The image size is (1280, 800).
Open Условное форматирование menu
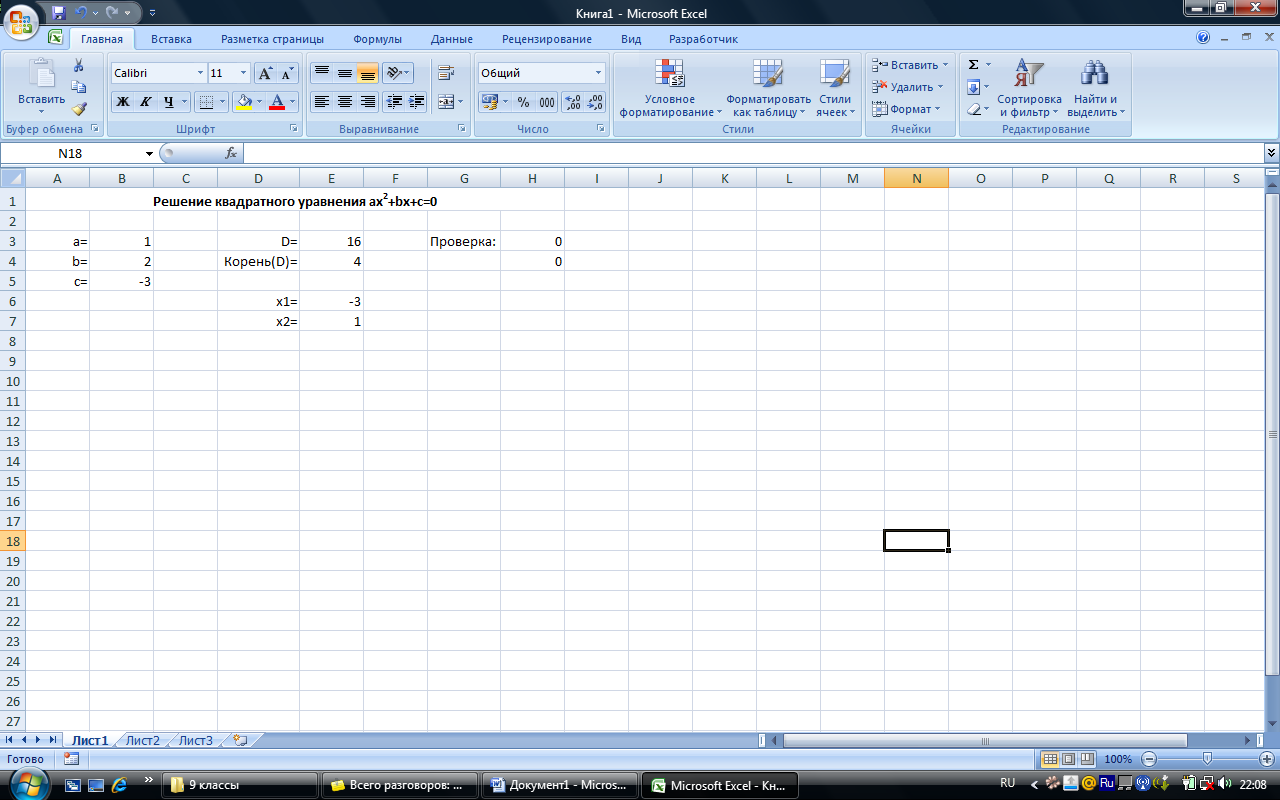[669, 88]
